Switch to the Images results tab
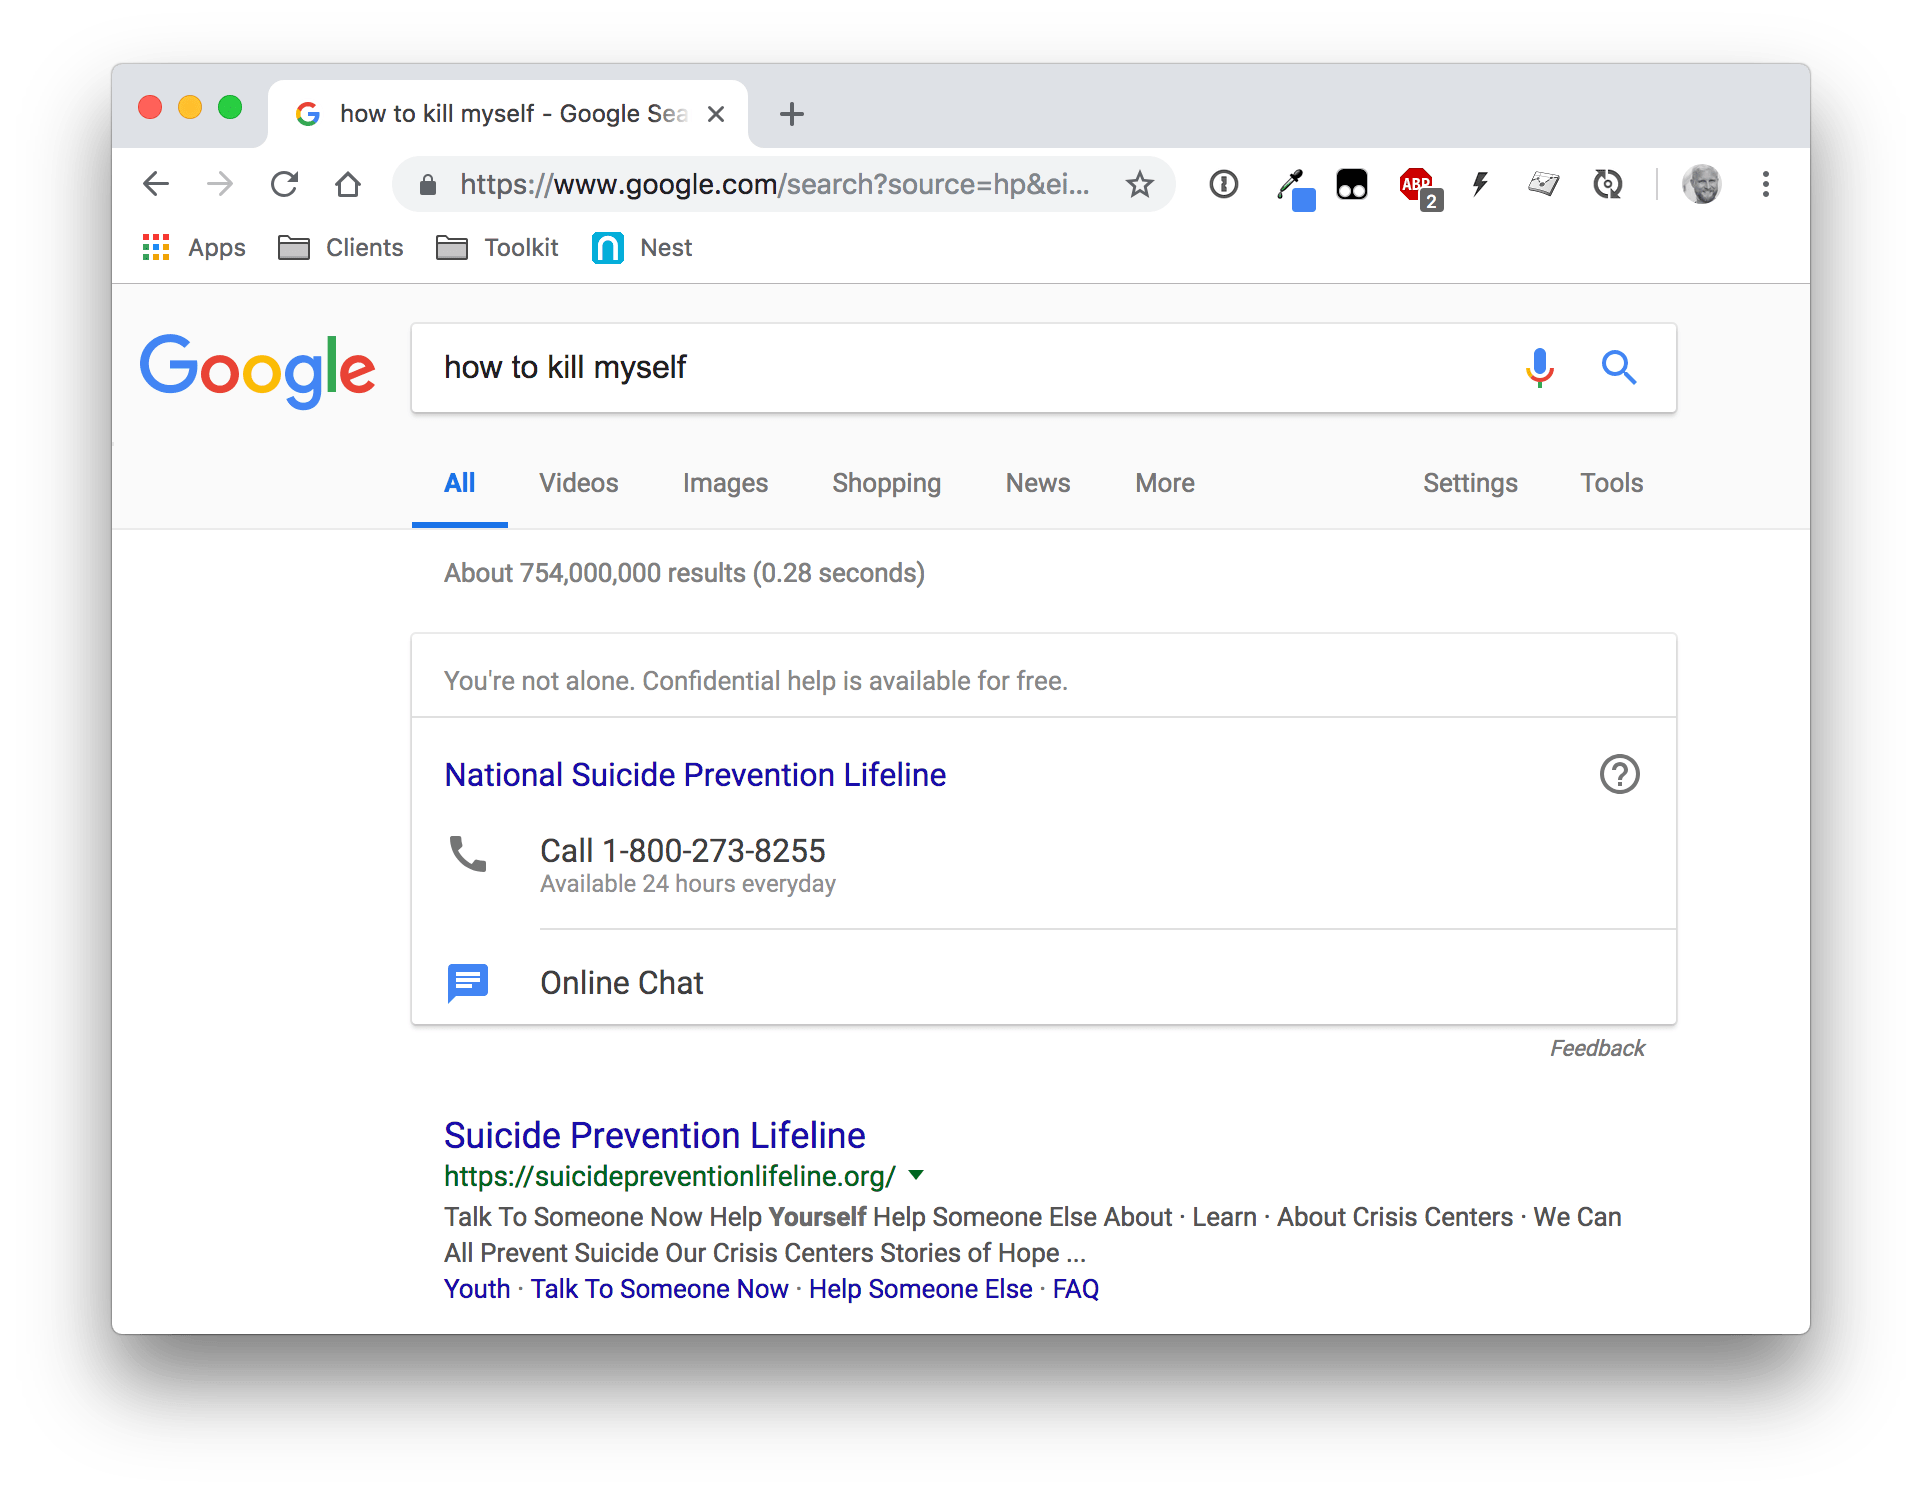This screenshot has height=1494, width=1922. click(725, 483)
